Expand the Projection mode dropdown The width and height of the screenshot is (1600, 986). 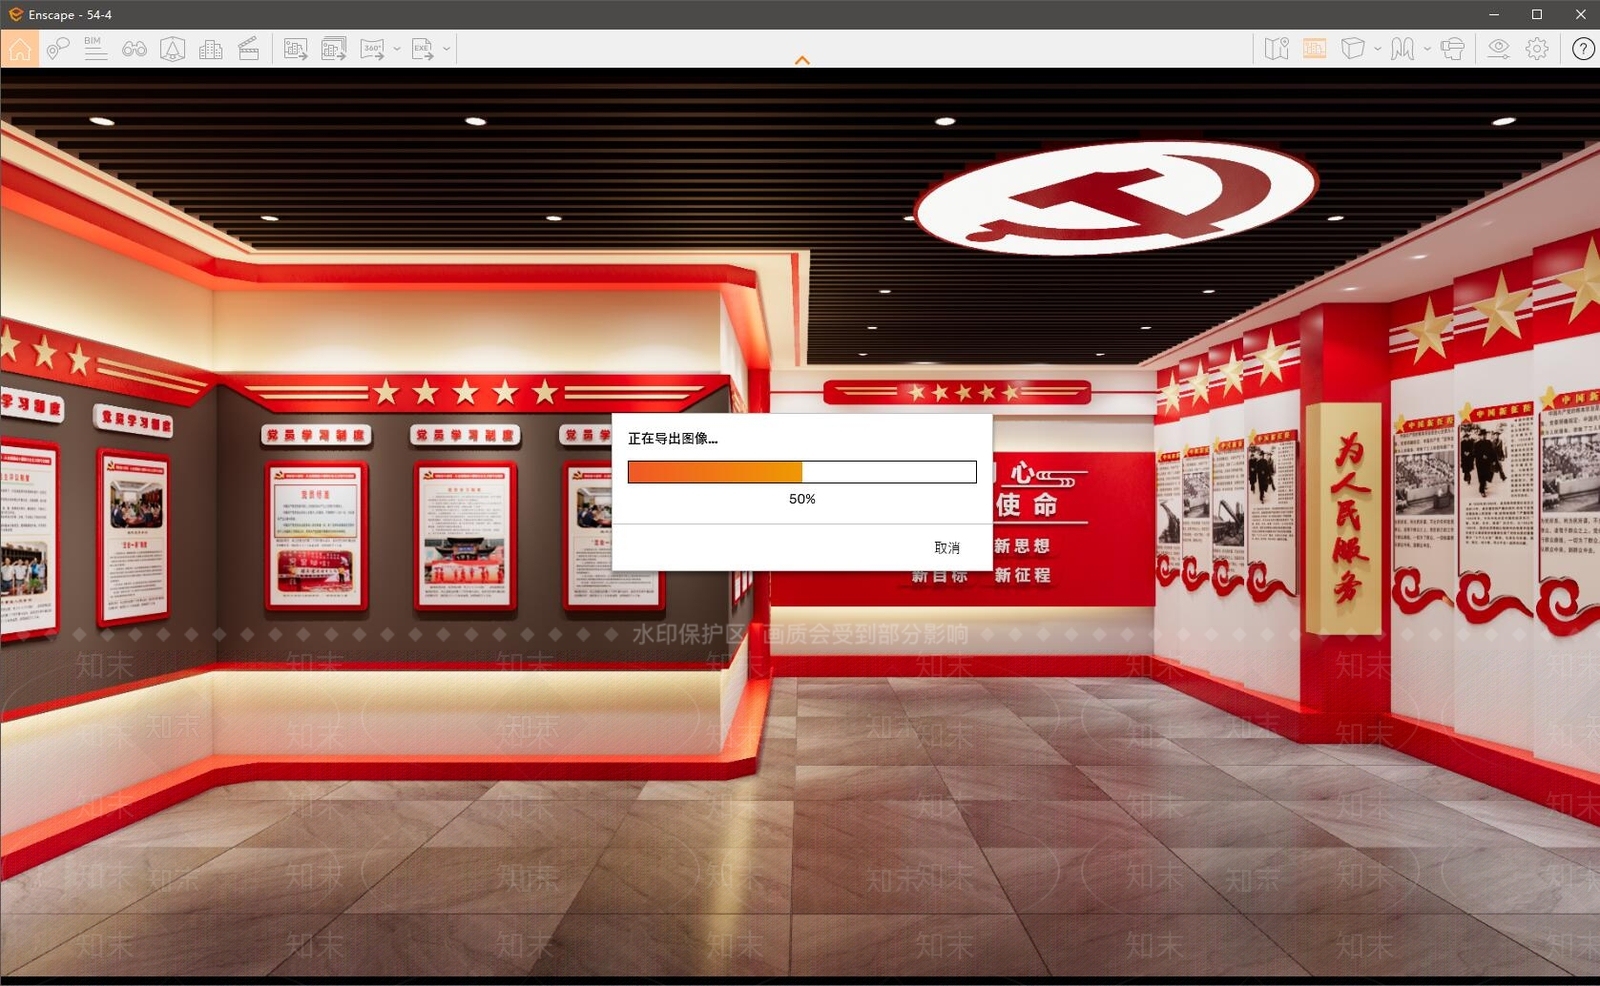click(1378, 49)
